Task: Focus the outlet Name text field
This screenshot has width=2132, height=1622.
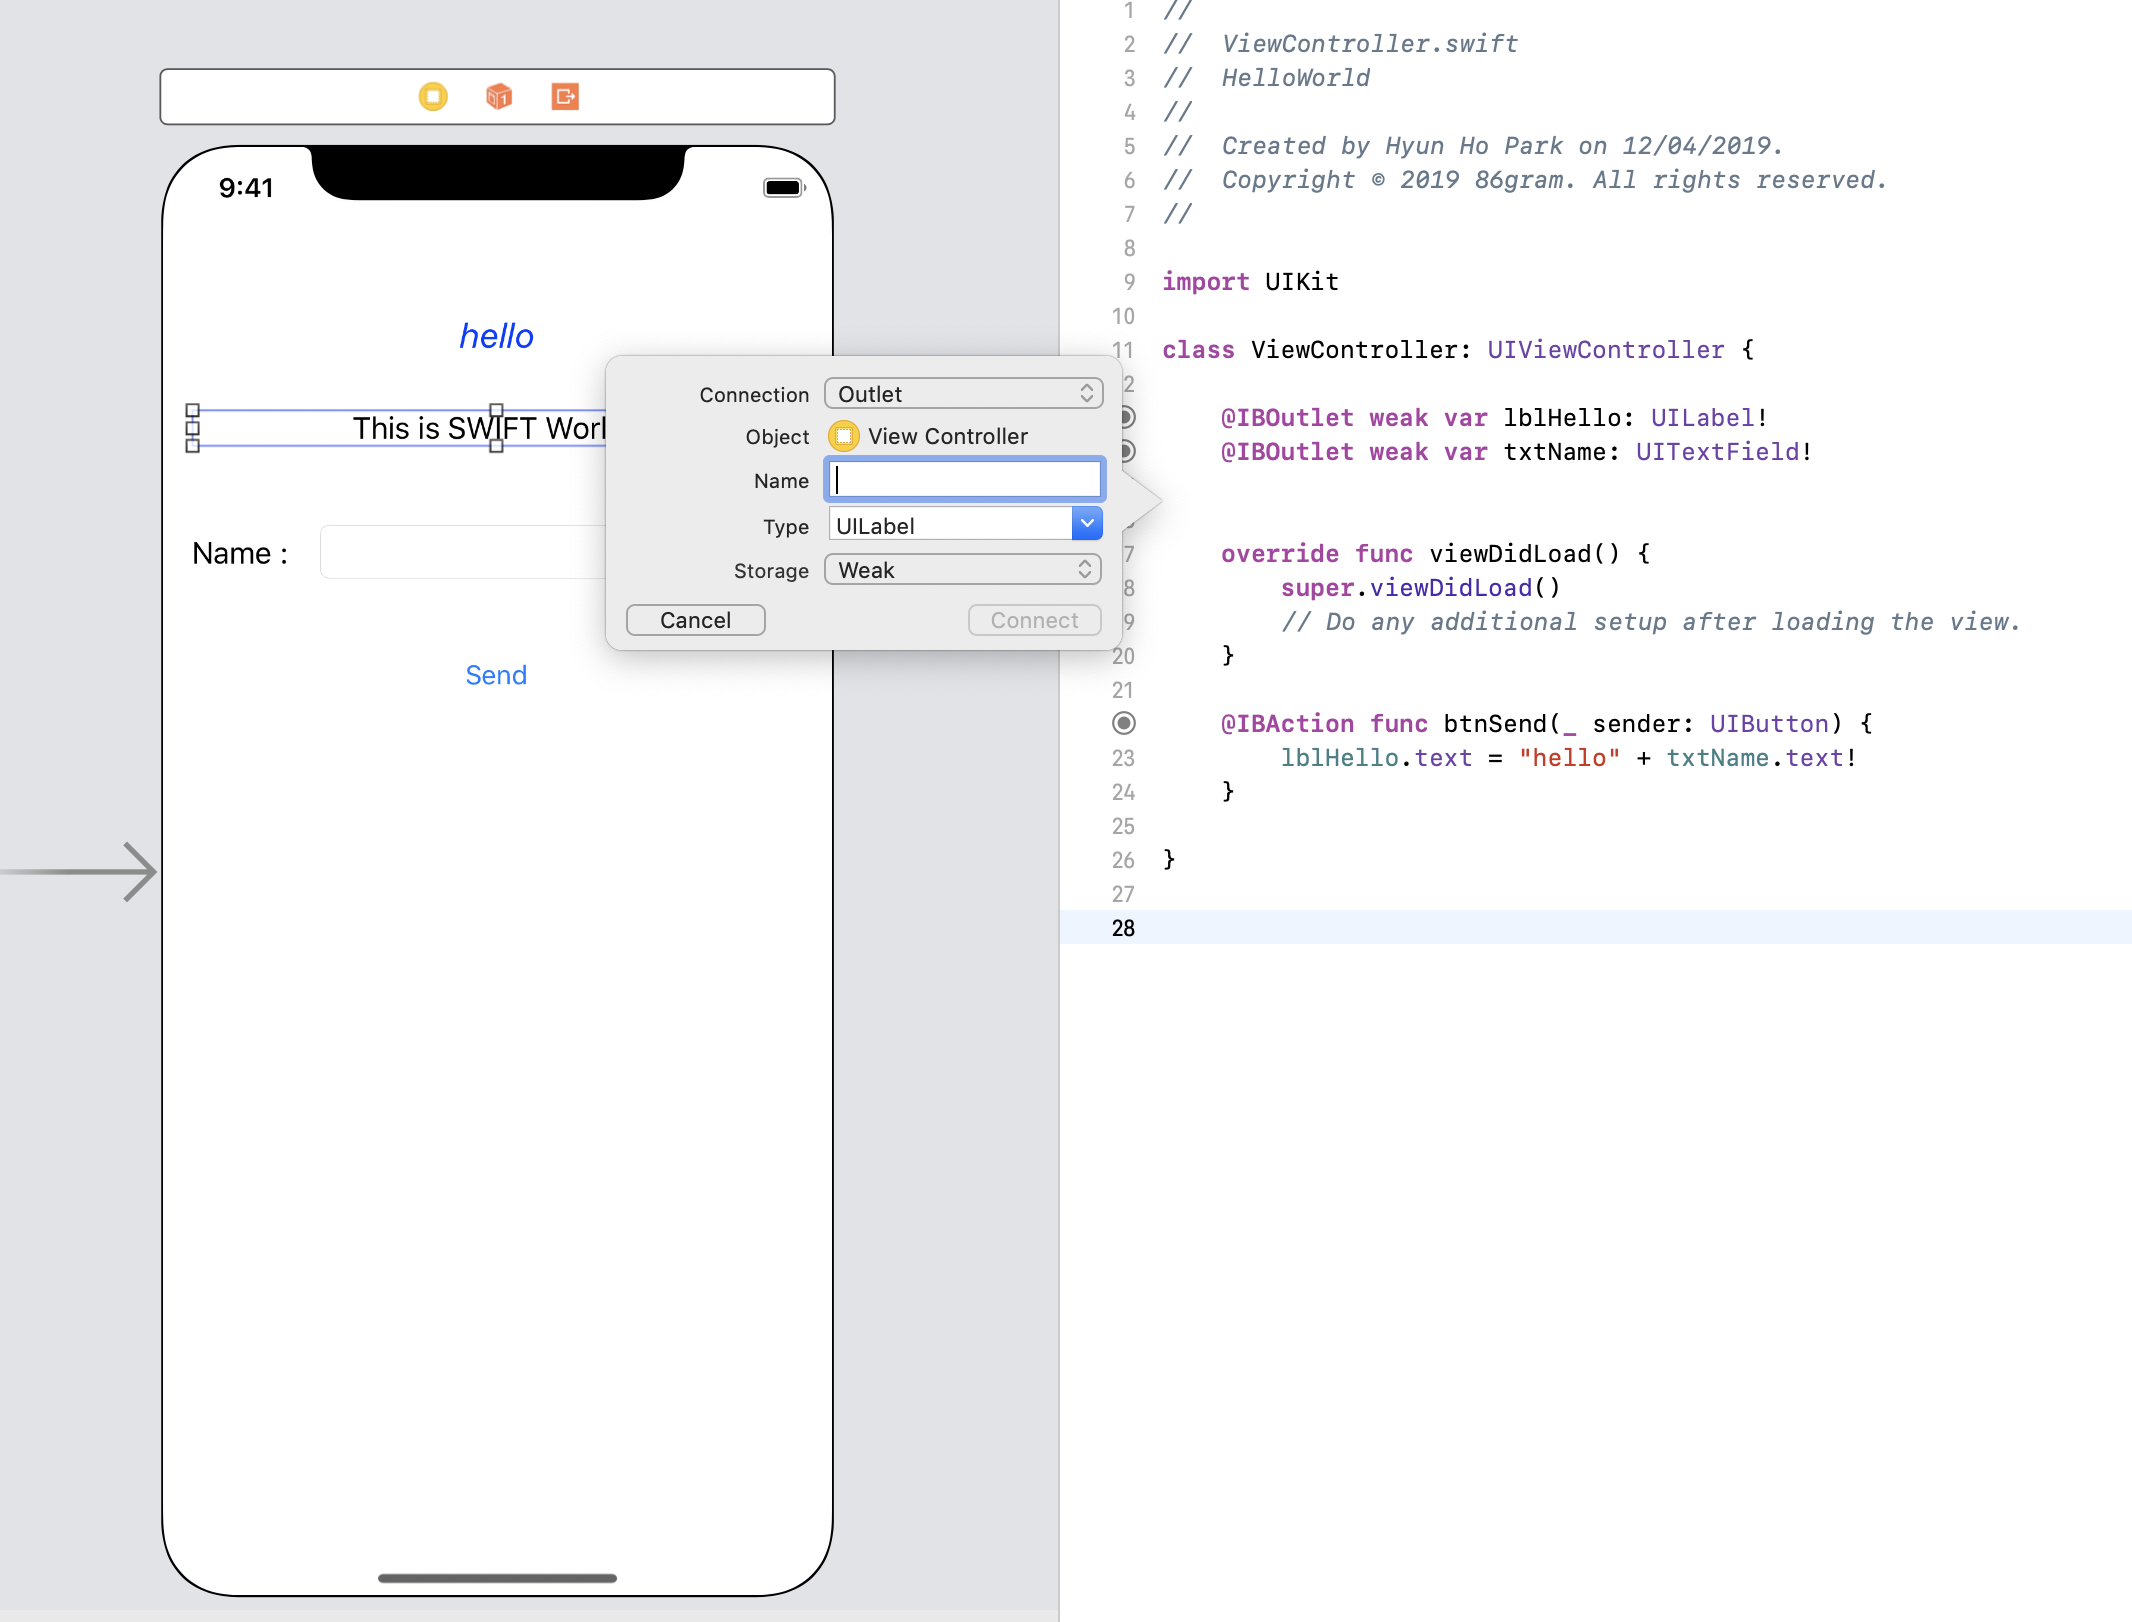Action: click(965, 480)
